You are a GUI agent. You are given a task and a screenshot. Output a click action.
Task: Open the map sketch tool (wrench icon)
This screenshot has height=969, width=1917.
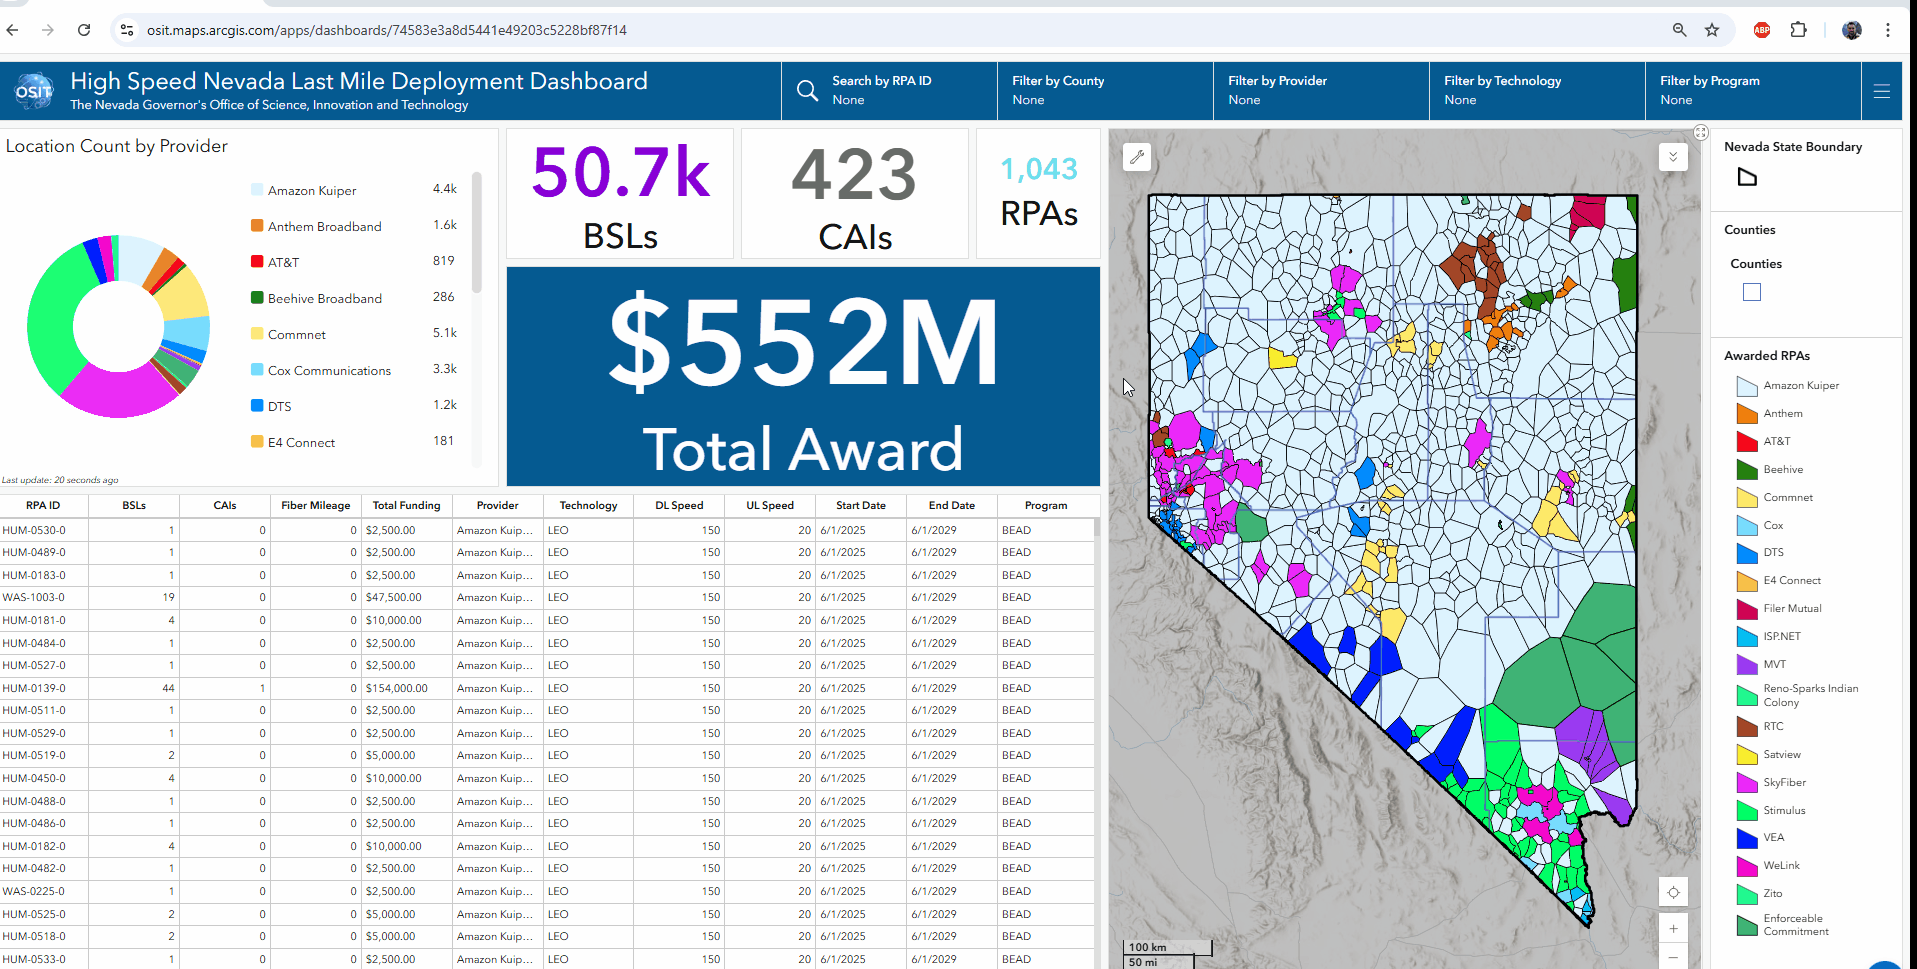(x=1137, y=157)
